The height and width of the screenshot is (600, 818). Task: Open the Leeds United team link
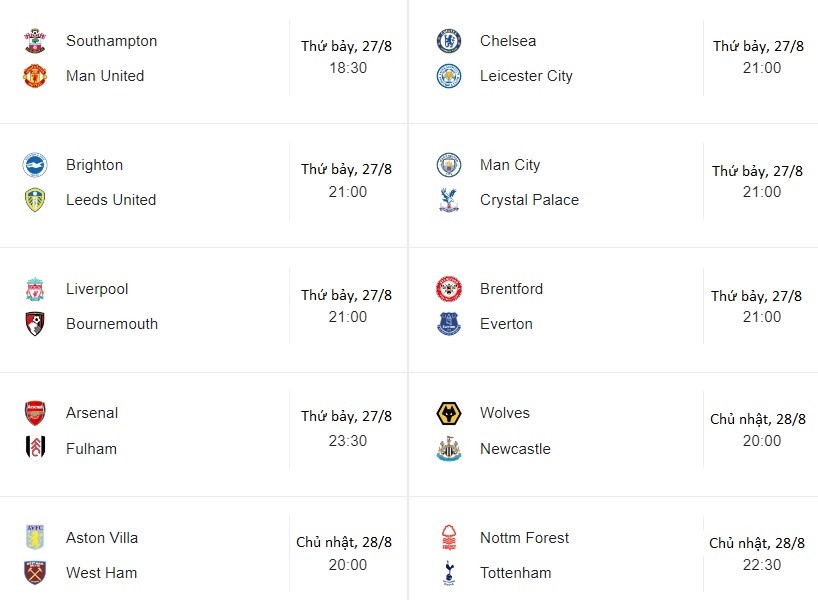coord(111,200)
